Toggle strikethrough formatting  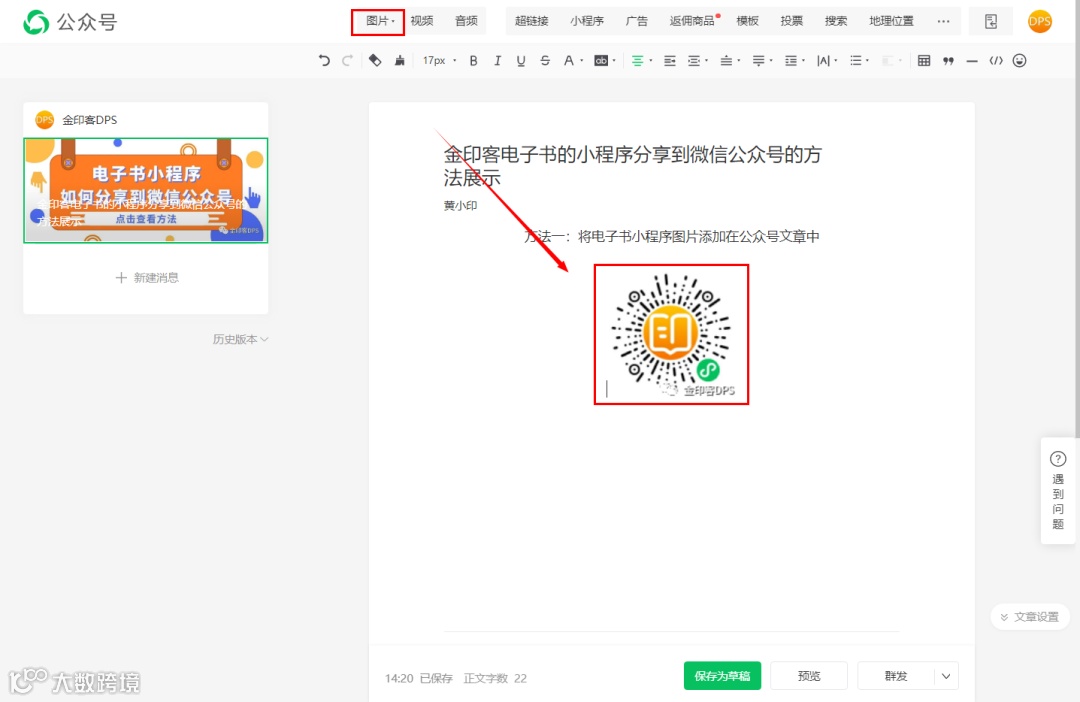click(545, 61)
